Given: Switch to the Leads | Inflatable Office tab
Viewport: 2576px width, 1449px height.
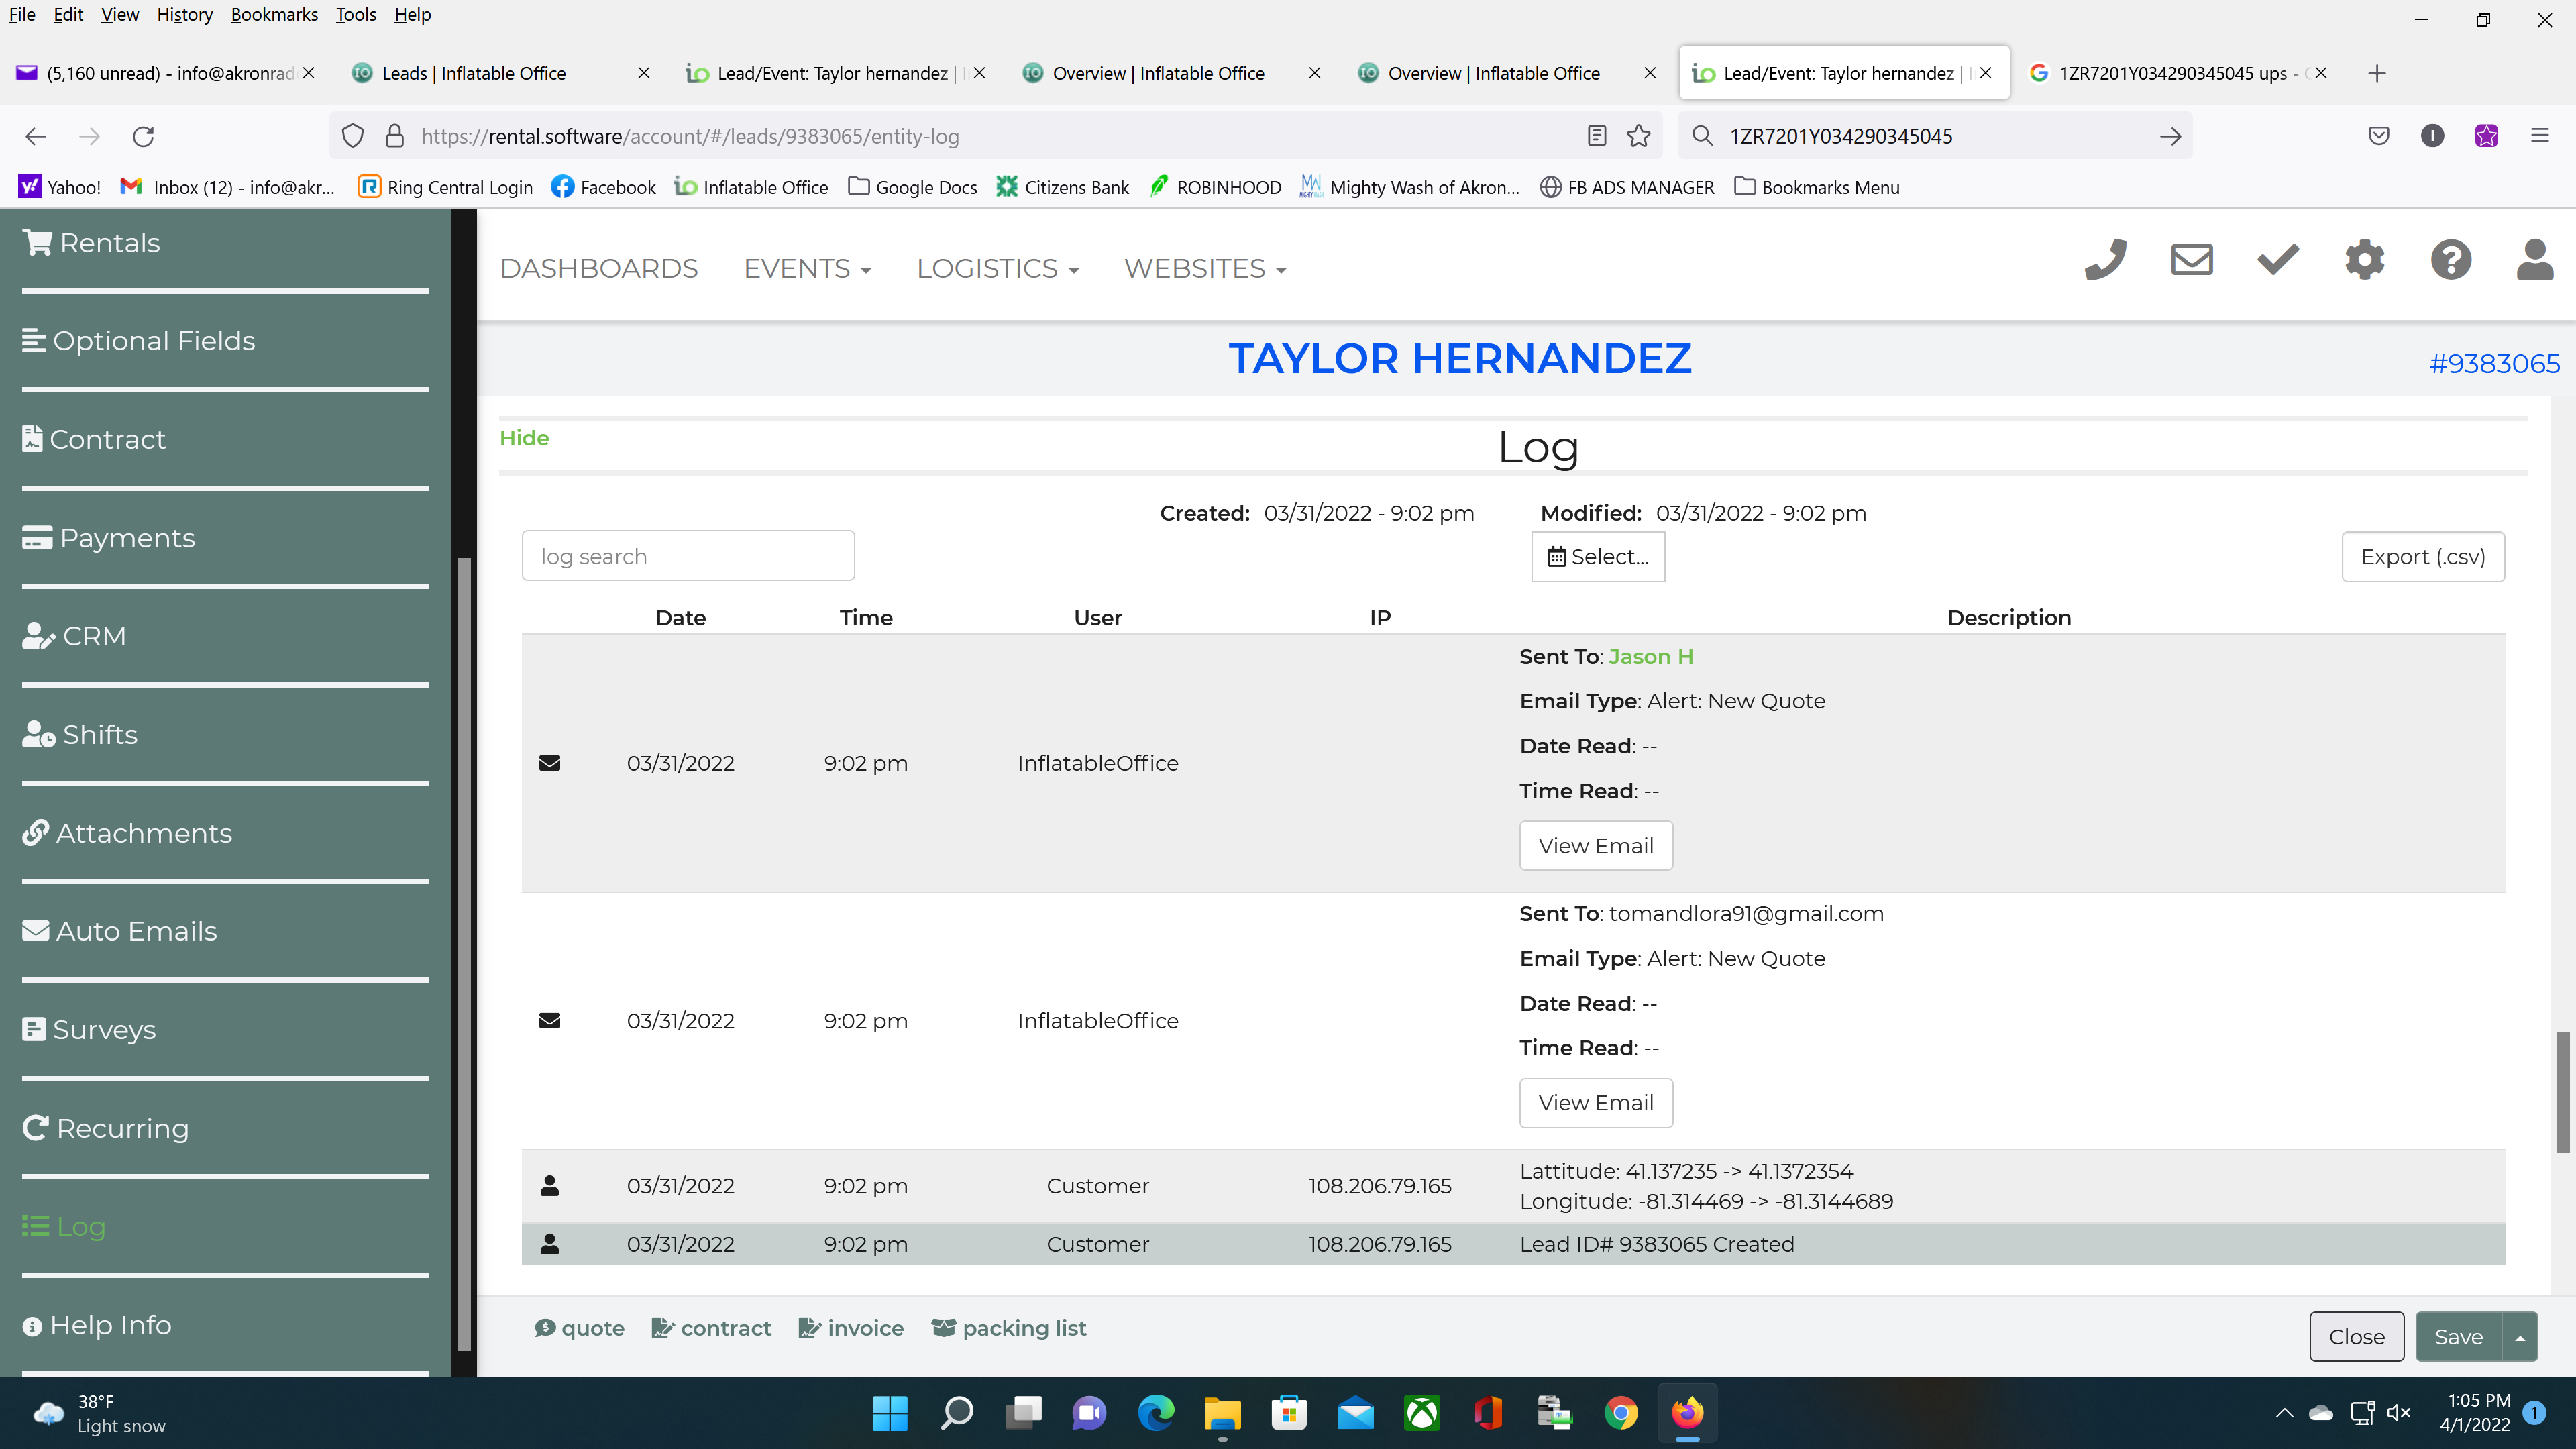Looking at the screenshot, I should coord(475,73).
